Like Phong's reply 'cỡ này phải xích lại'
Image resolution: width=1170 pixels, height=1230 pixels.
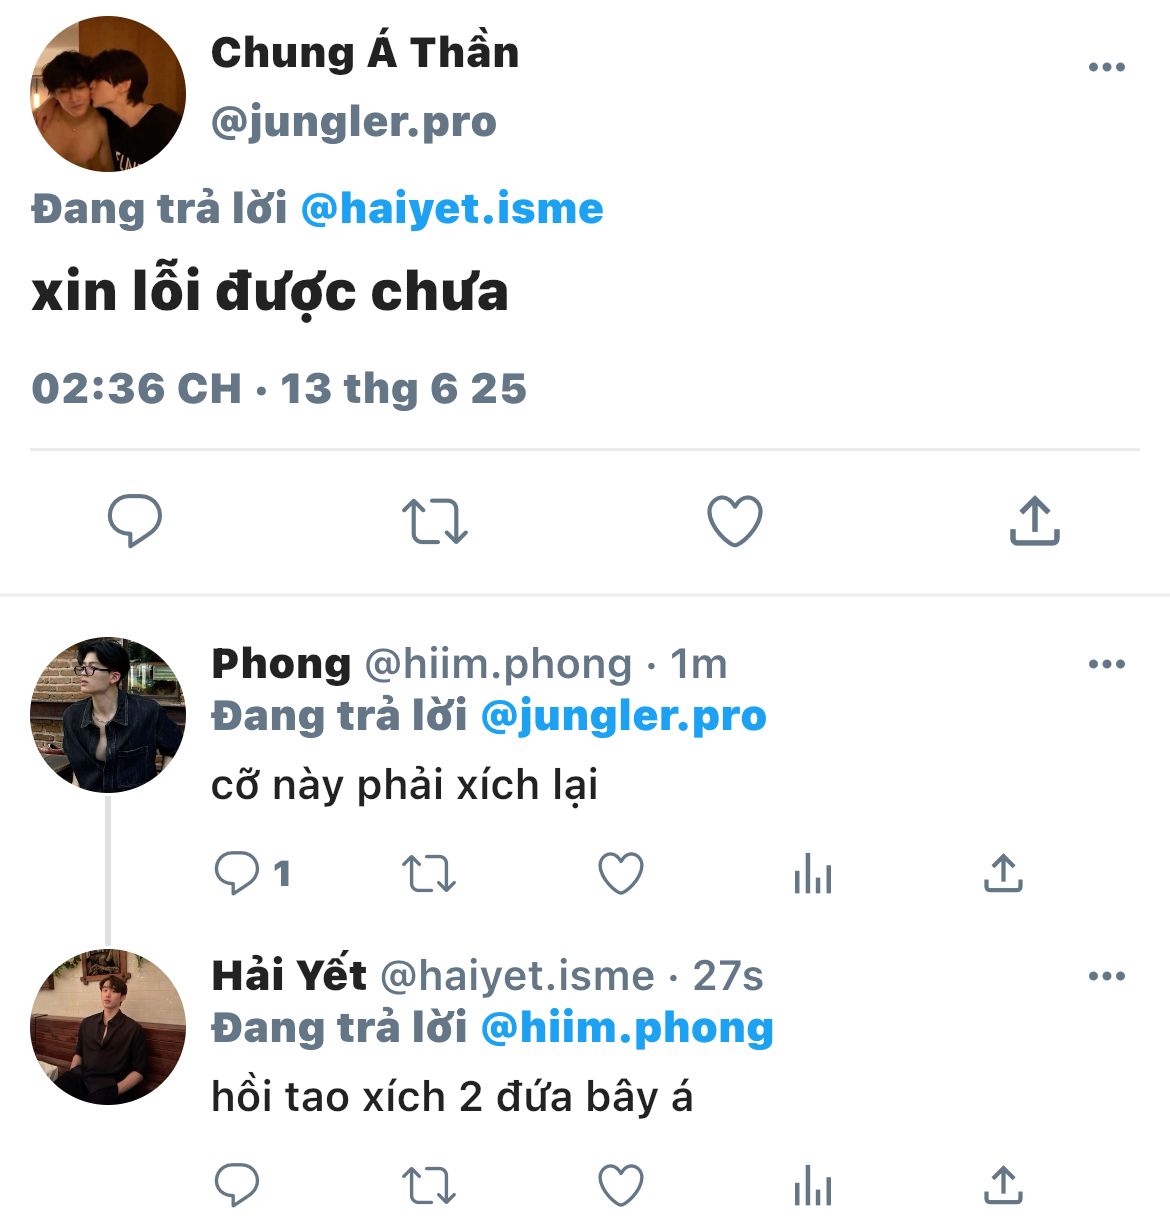click(621, 873)
